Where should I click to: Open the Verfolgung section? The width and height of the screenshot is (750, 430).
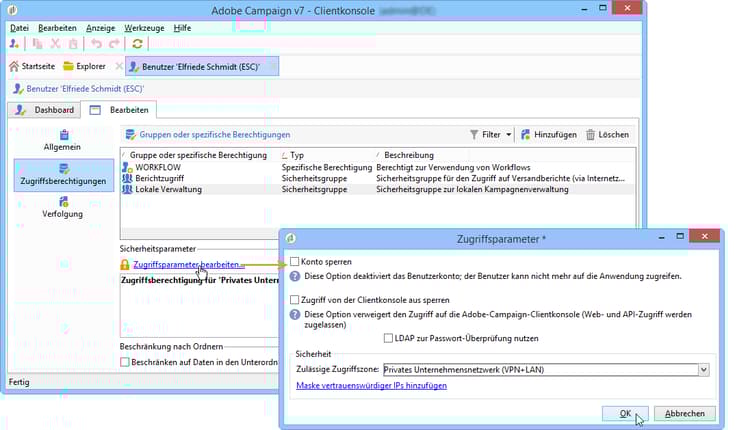pyautogui.click(x=62, y=207)
